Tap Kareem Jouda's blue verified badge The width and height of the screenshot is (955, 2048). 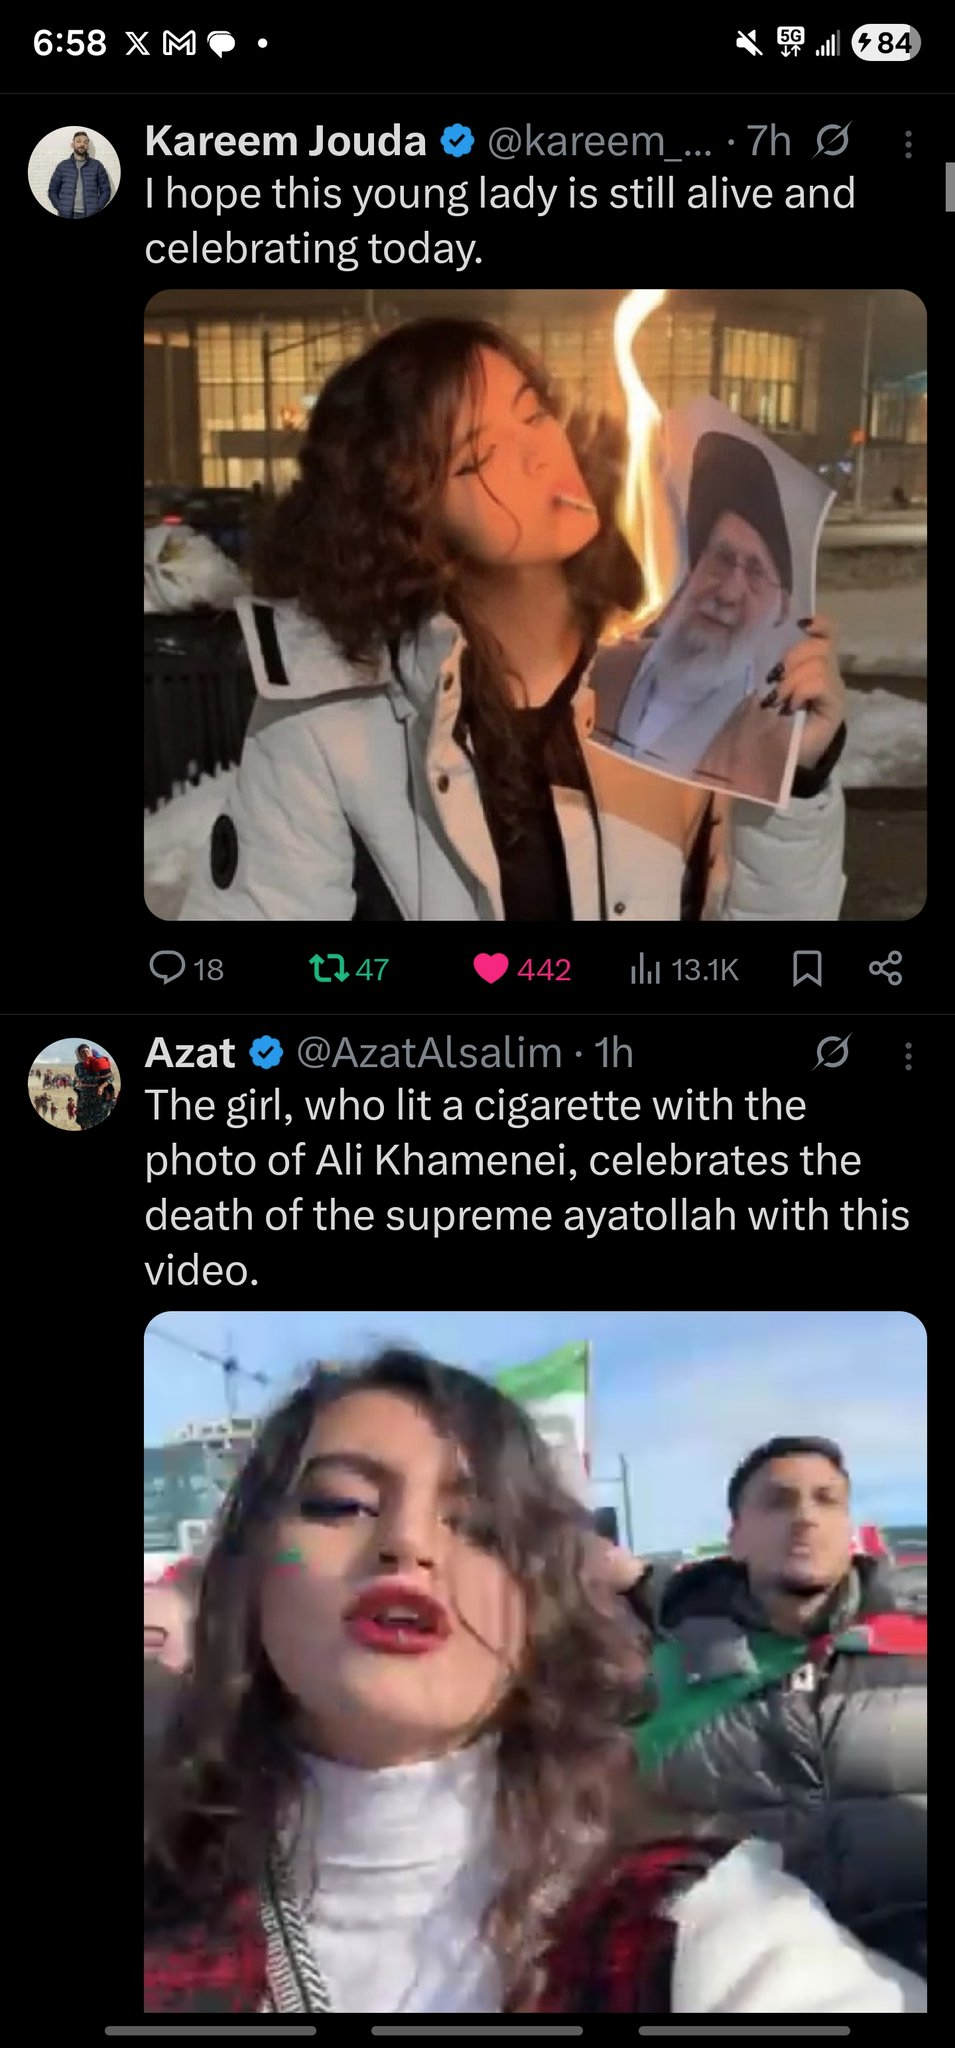tap(457, 141)
